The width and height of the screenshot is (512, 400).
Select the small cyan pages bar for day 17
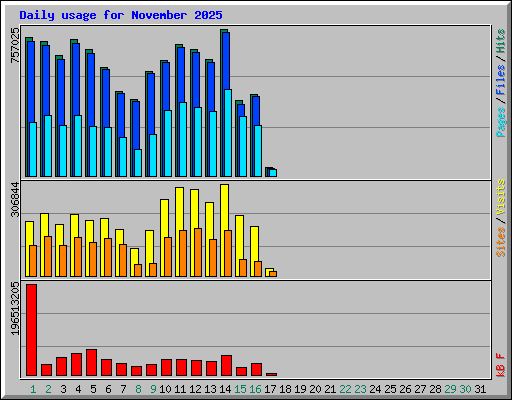(x=273, y=173)
